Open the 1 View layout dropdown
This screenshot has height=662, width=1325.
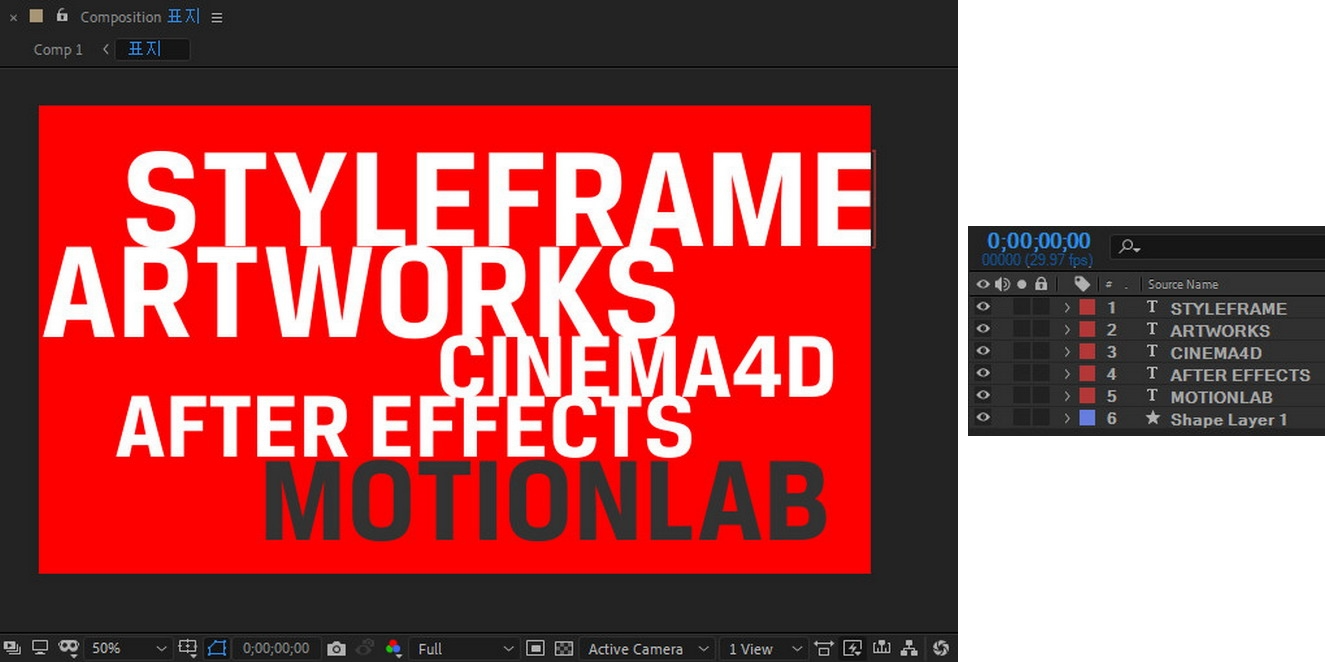coord(762,648)
